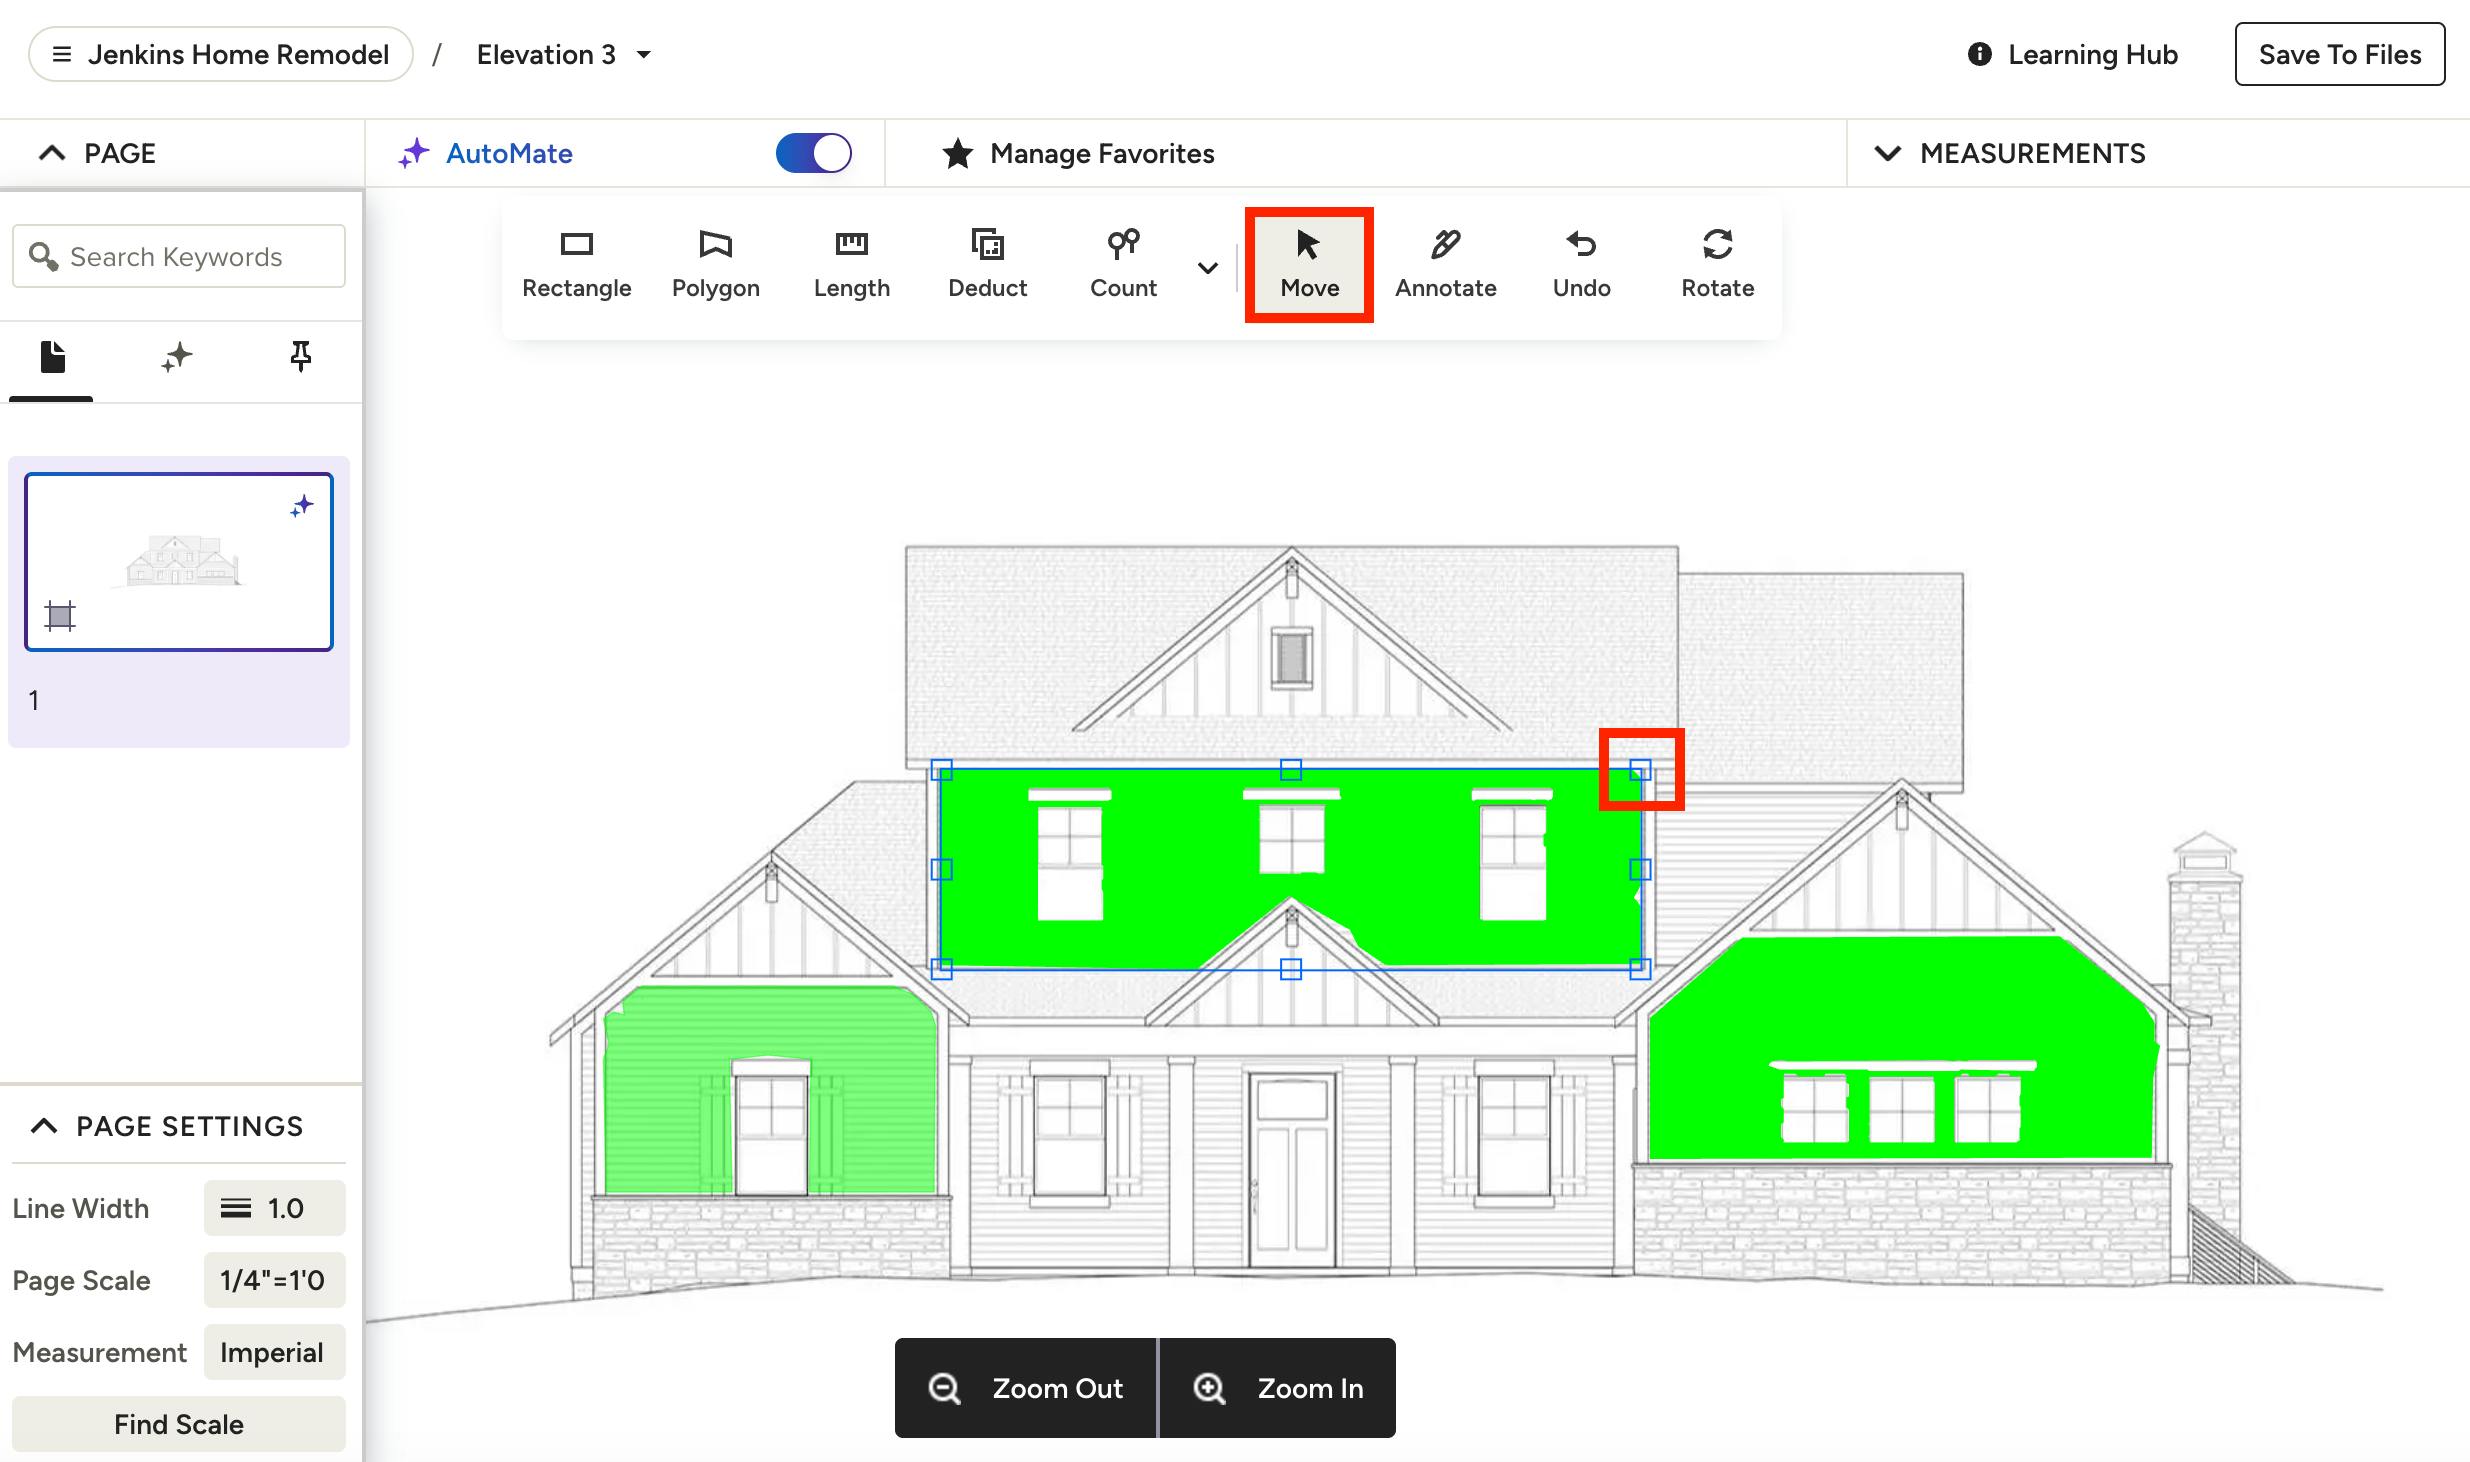Switch to the pinned items tab
This screenshot has width=2470, height=1462.
(300, 357)
